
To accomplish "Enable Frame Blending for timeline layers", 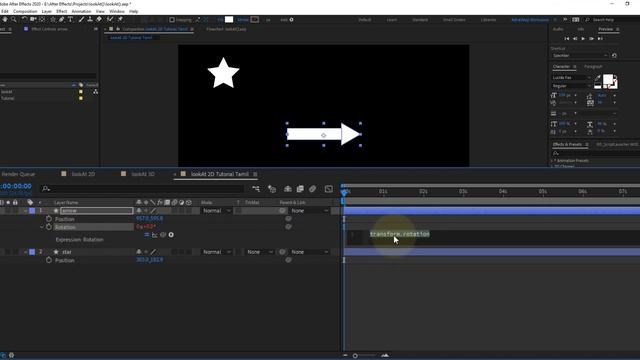I will click(300, 189).
